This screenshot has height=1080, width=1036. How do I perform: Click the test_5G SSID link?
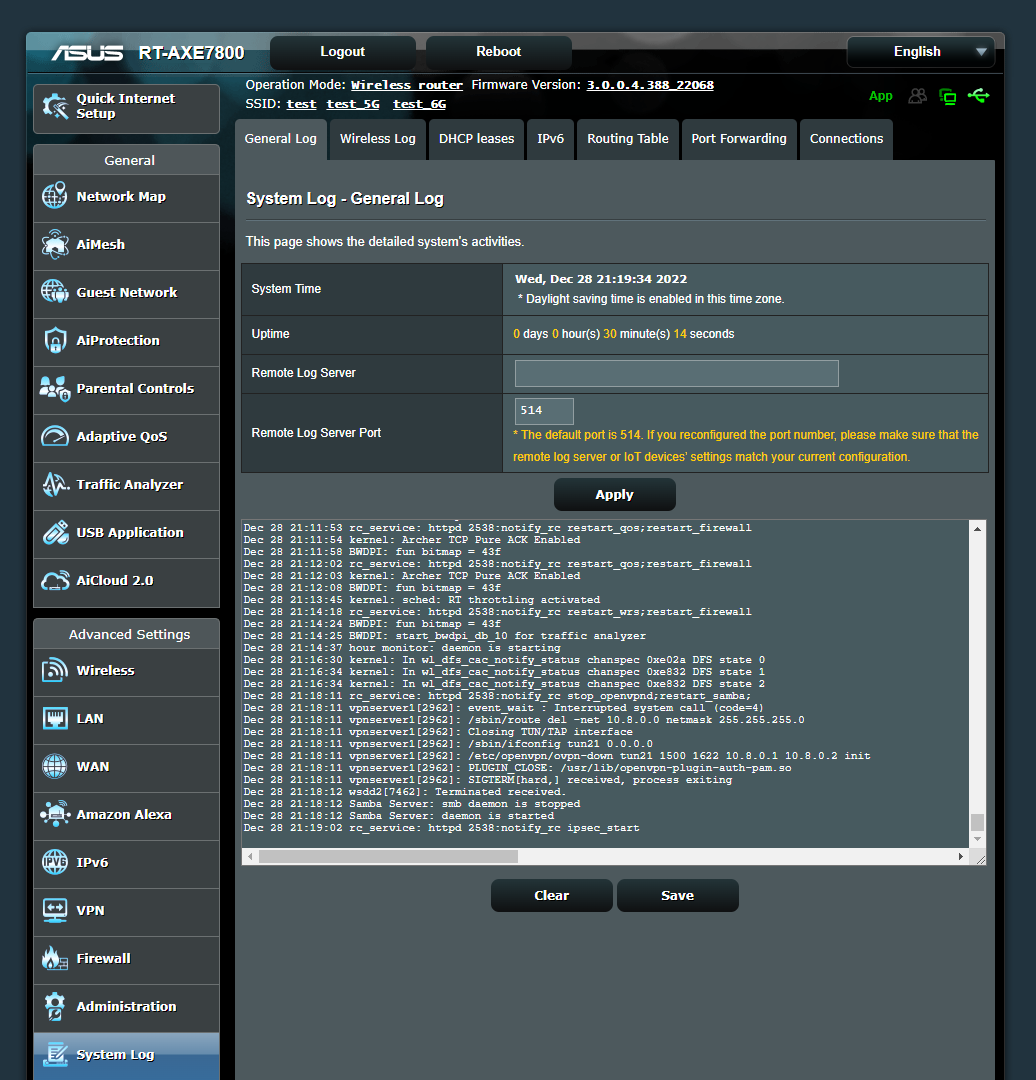pyautogui.click(x=353, y=104)
